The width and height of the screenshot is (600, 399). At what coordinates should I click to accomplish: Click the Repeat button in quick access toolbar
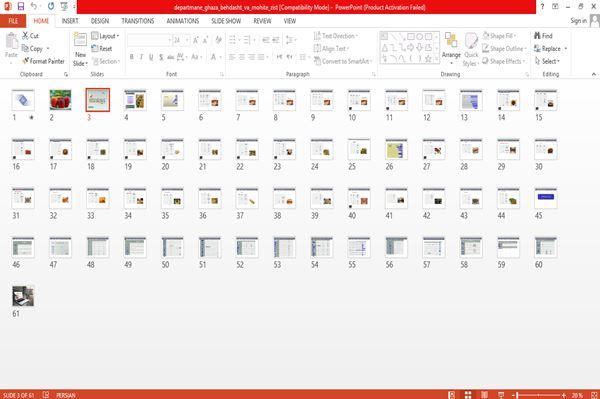(x=51, y=7)
